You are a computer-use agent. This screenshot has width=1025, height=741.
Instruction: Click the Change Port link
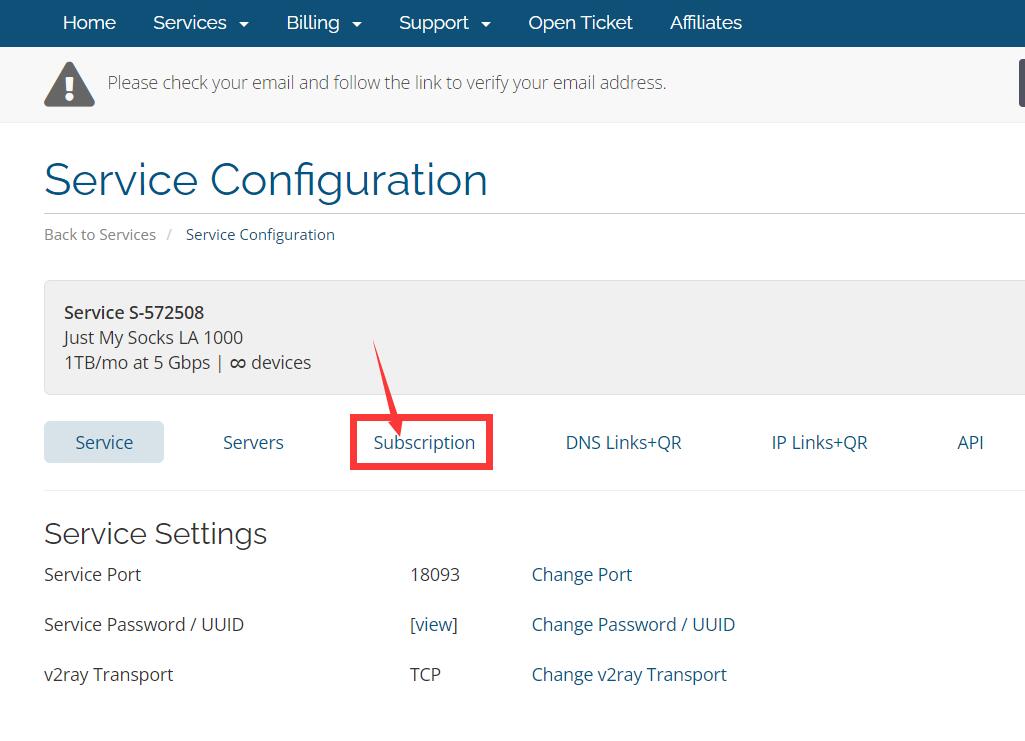coord(582,575)
